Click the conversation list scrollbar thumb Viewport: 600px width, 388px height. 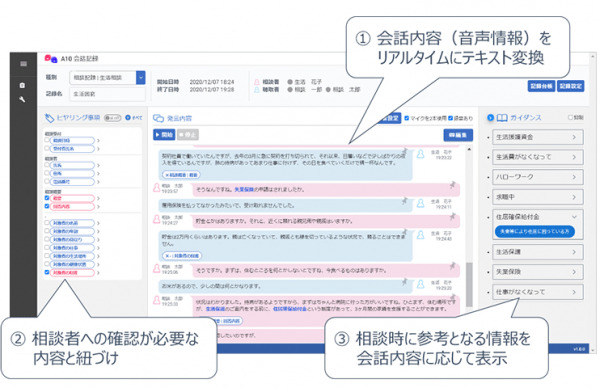(x=469, y=284)
